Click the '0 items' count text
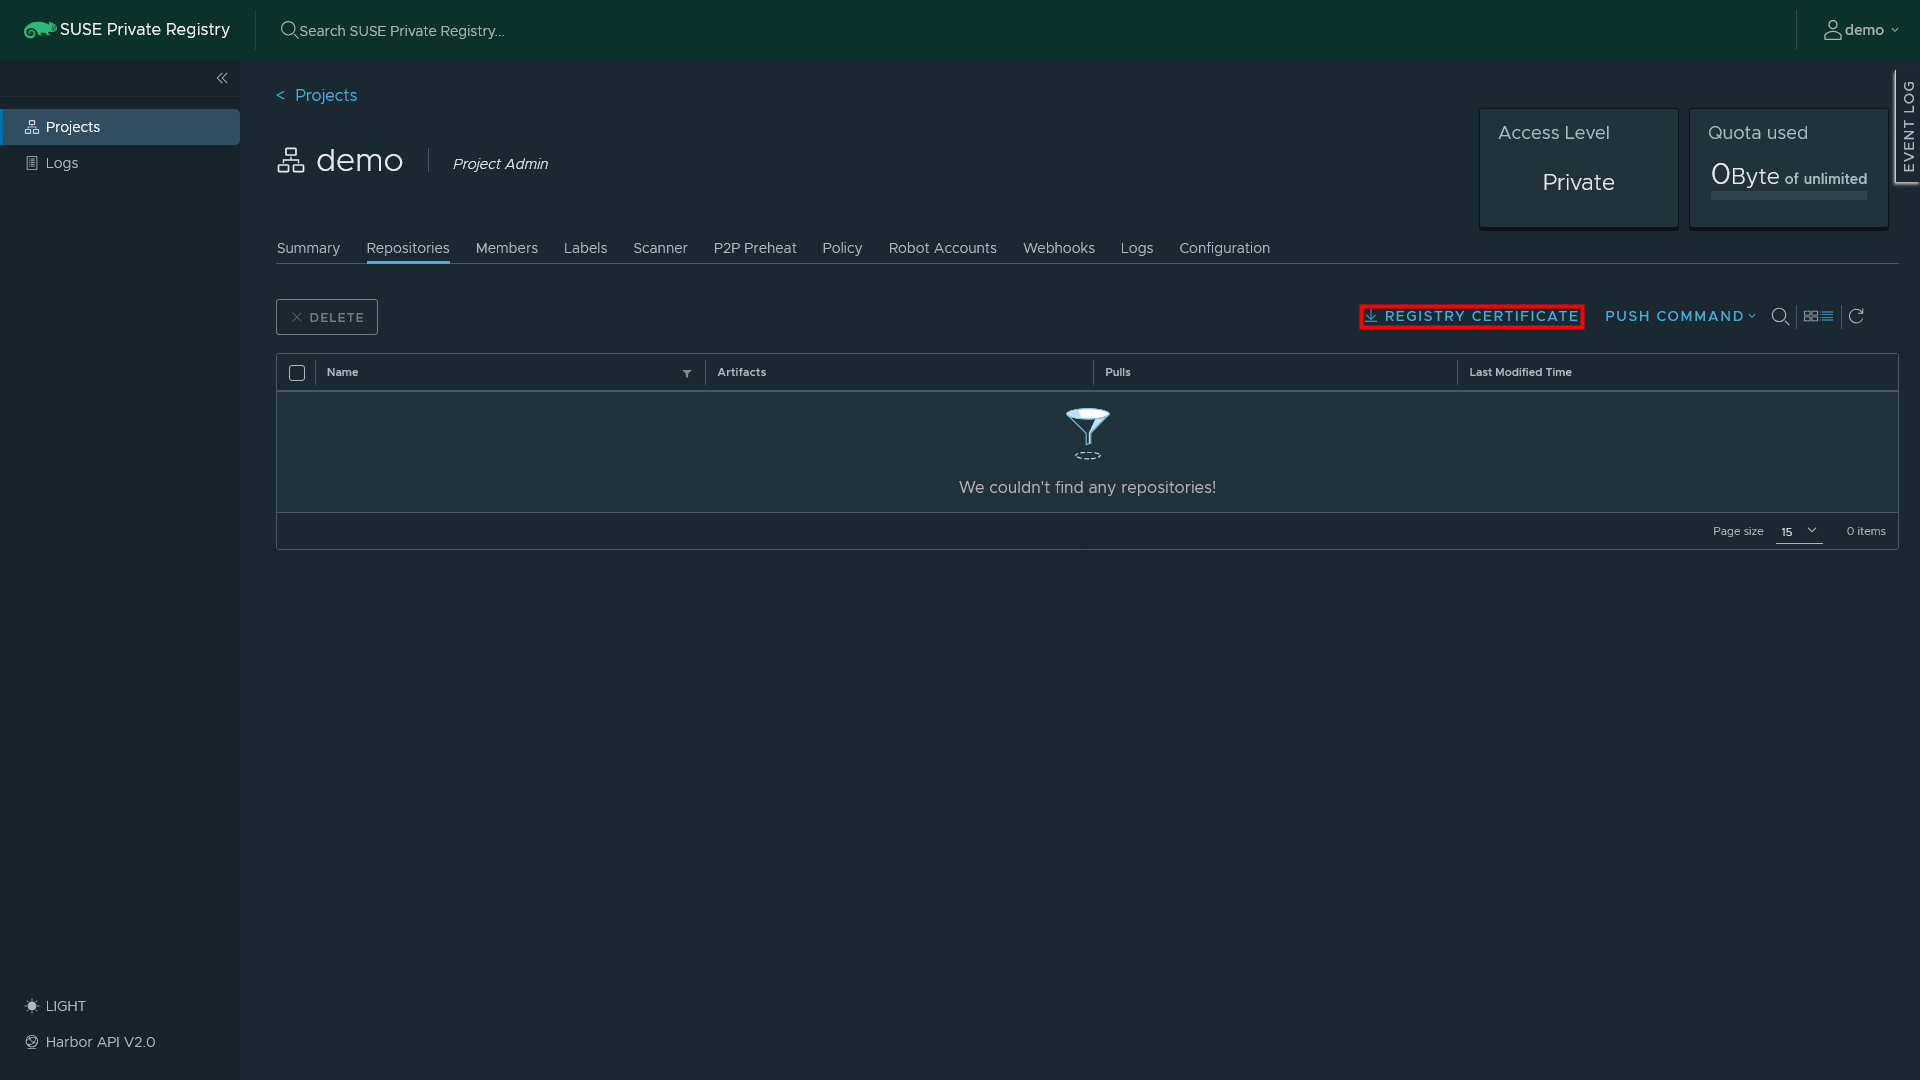Image resolution: width=1920 pixels, height=1080 pixels. 1866,531
